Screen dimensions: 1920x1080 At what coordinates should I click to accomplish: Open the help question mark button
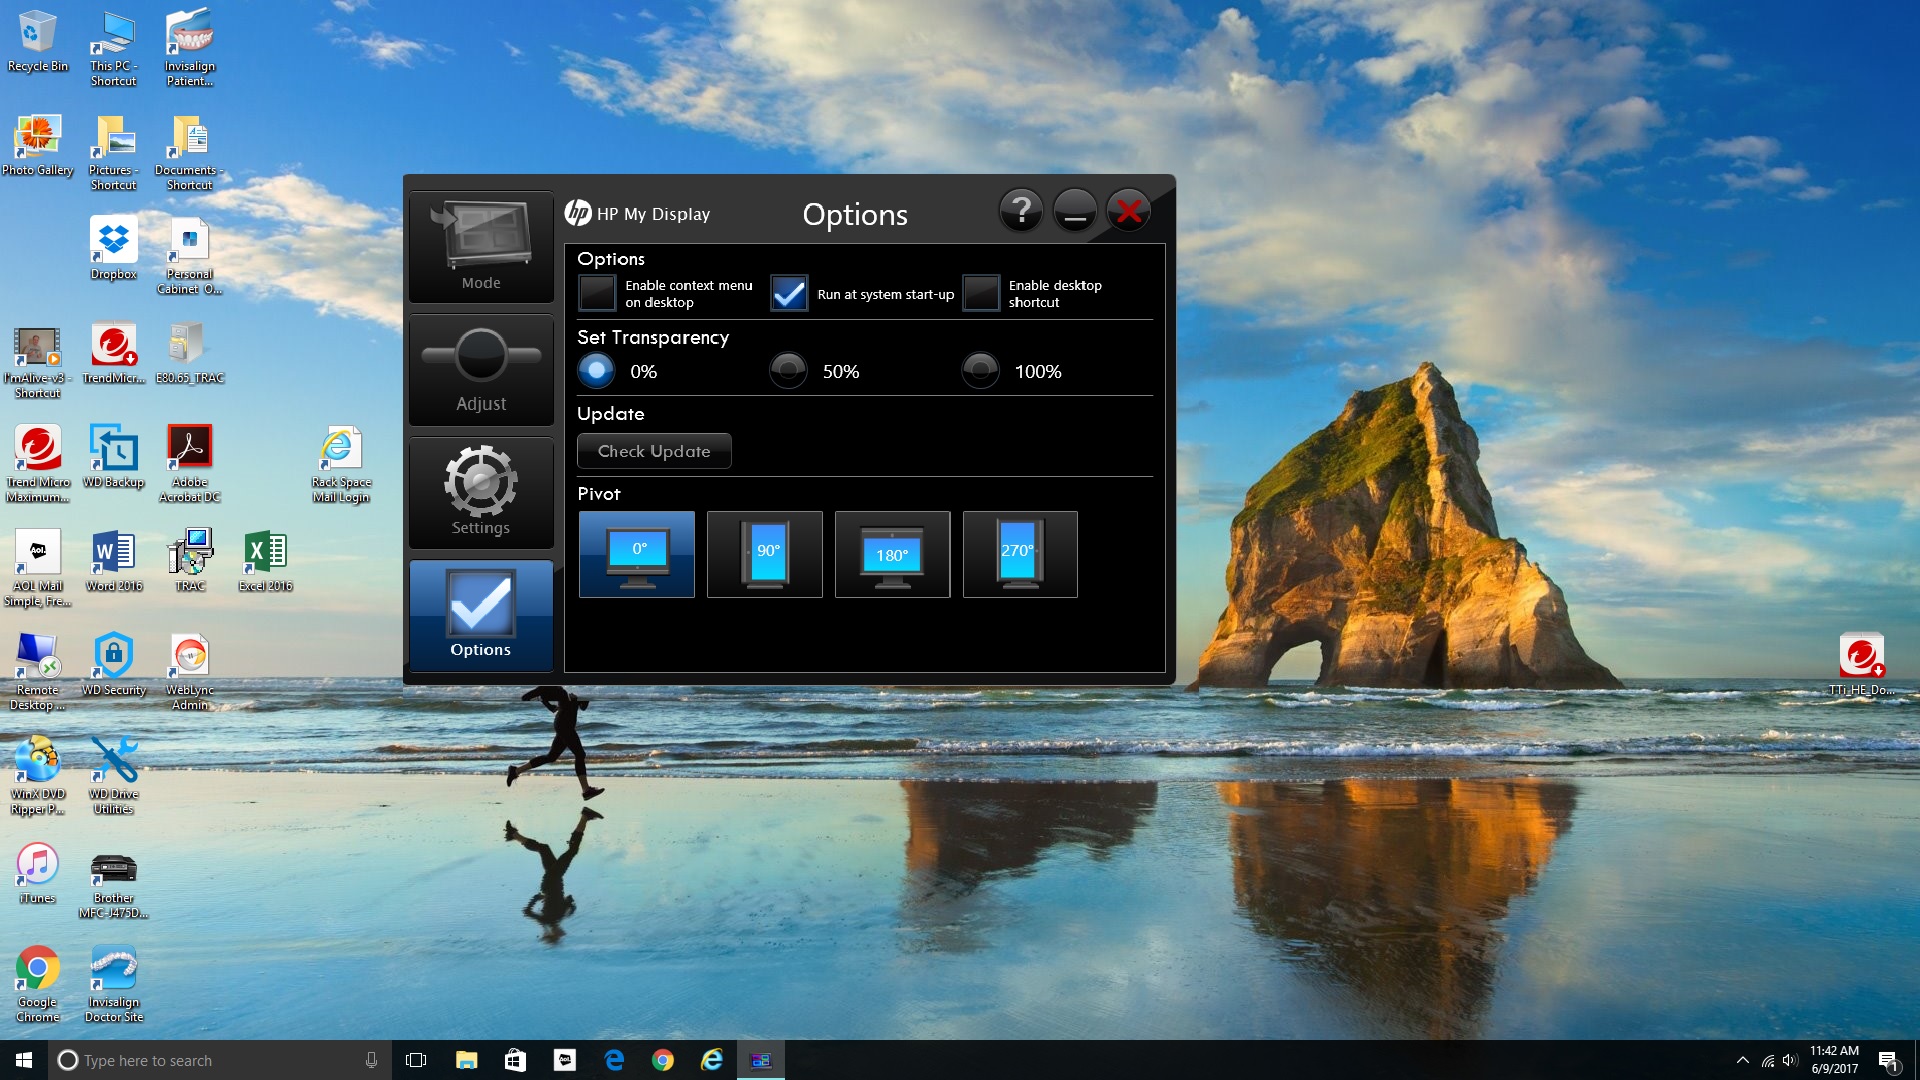[x=1021, y=211]
